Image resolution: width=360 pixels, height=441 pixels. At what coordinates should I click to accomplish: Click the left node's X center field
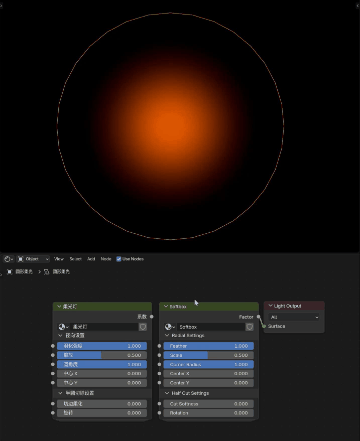click(102, 374)
